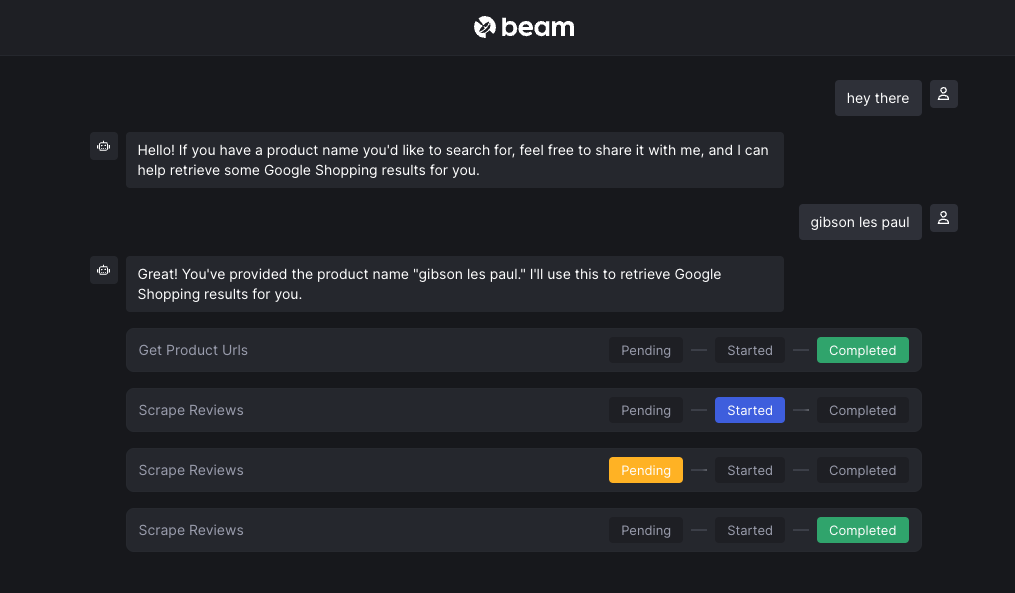Click the Google Shopping greeting message text
The image size is (1015, 593).
coord(453,160)
